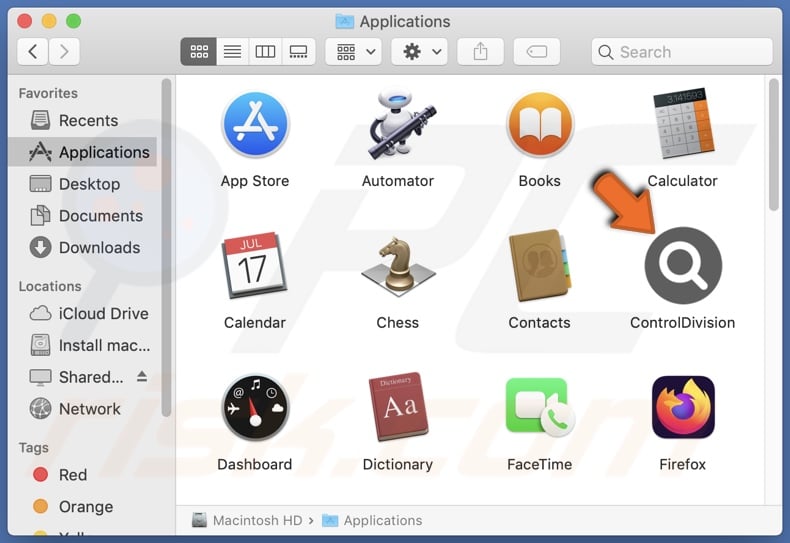The height and width of the screenshot is (543, 790).
Task: Click Macintosh HD in the path bar
Action: (247, 520)
